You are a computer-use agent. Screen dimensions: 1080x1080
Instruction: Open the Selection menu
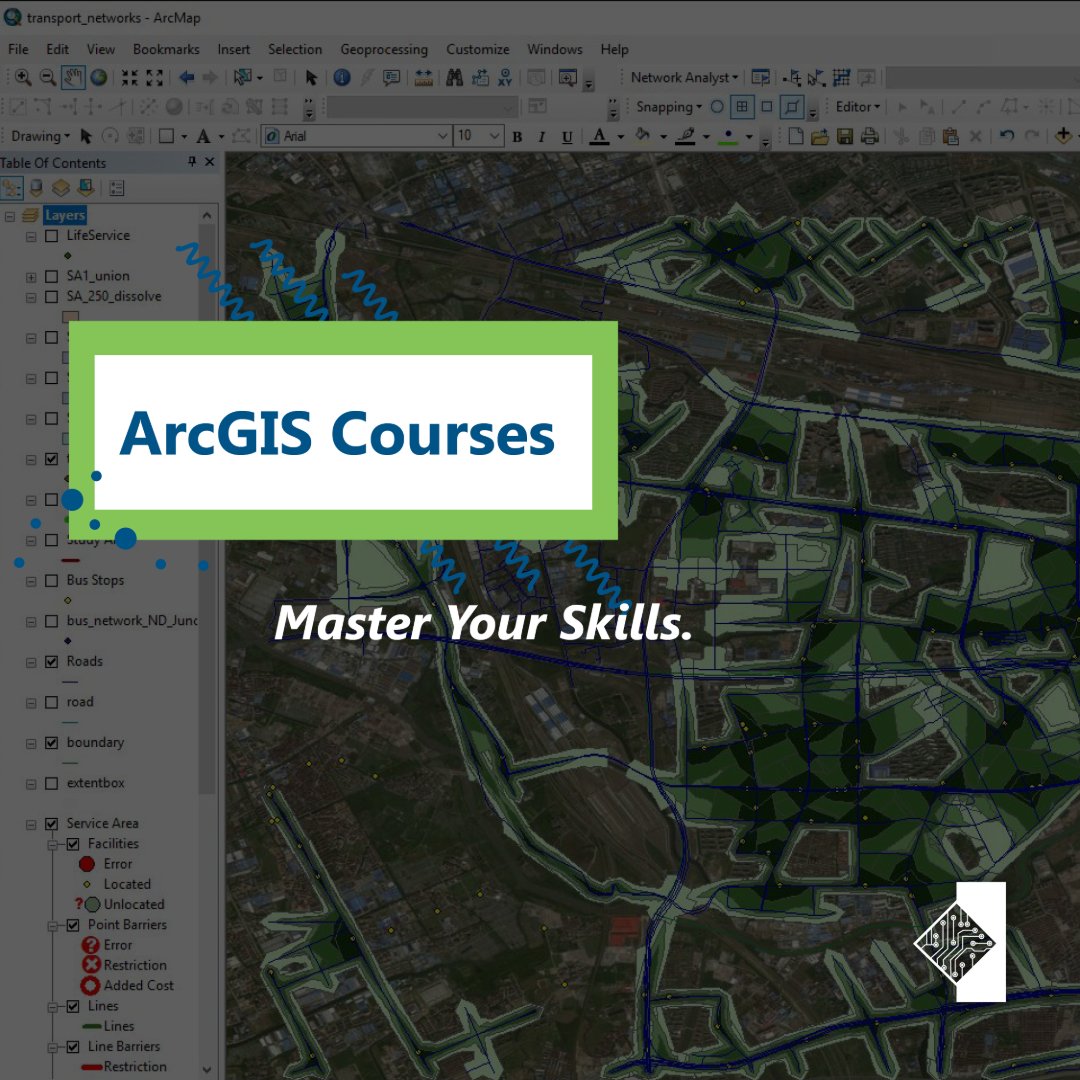295,50
